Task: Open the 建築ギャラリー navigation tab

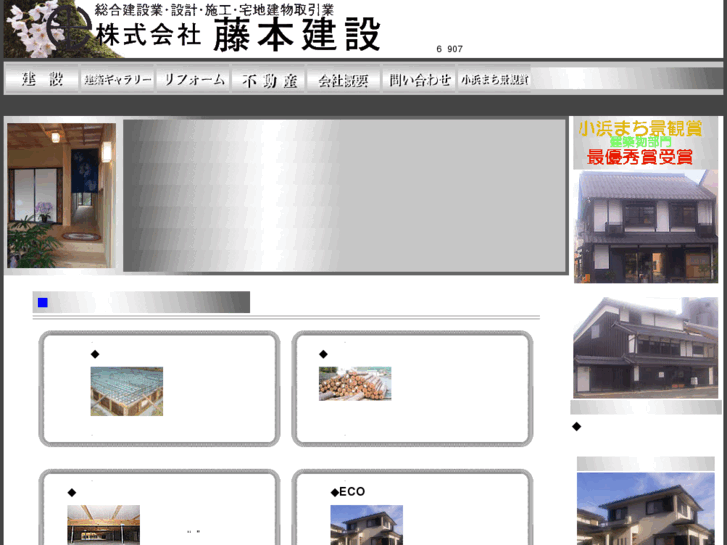Action: pyautogui.click(x=118, y=79)
